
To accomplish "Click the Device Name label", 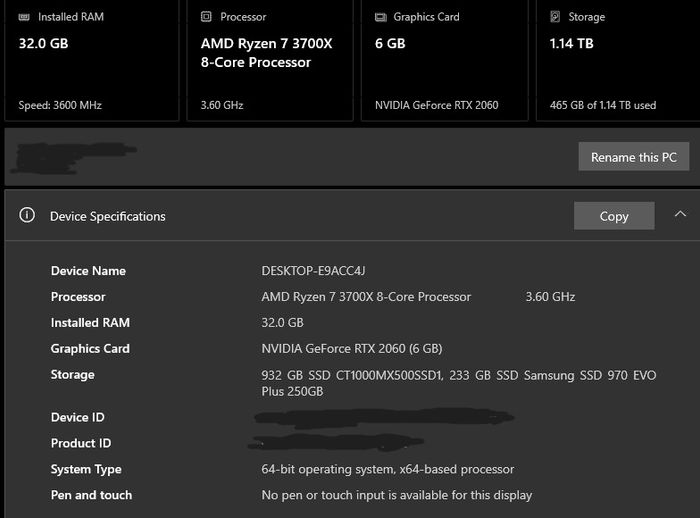I will 88,271.
